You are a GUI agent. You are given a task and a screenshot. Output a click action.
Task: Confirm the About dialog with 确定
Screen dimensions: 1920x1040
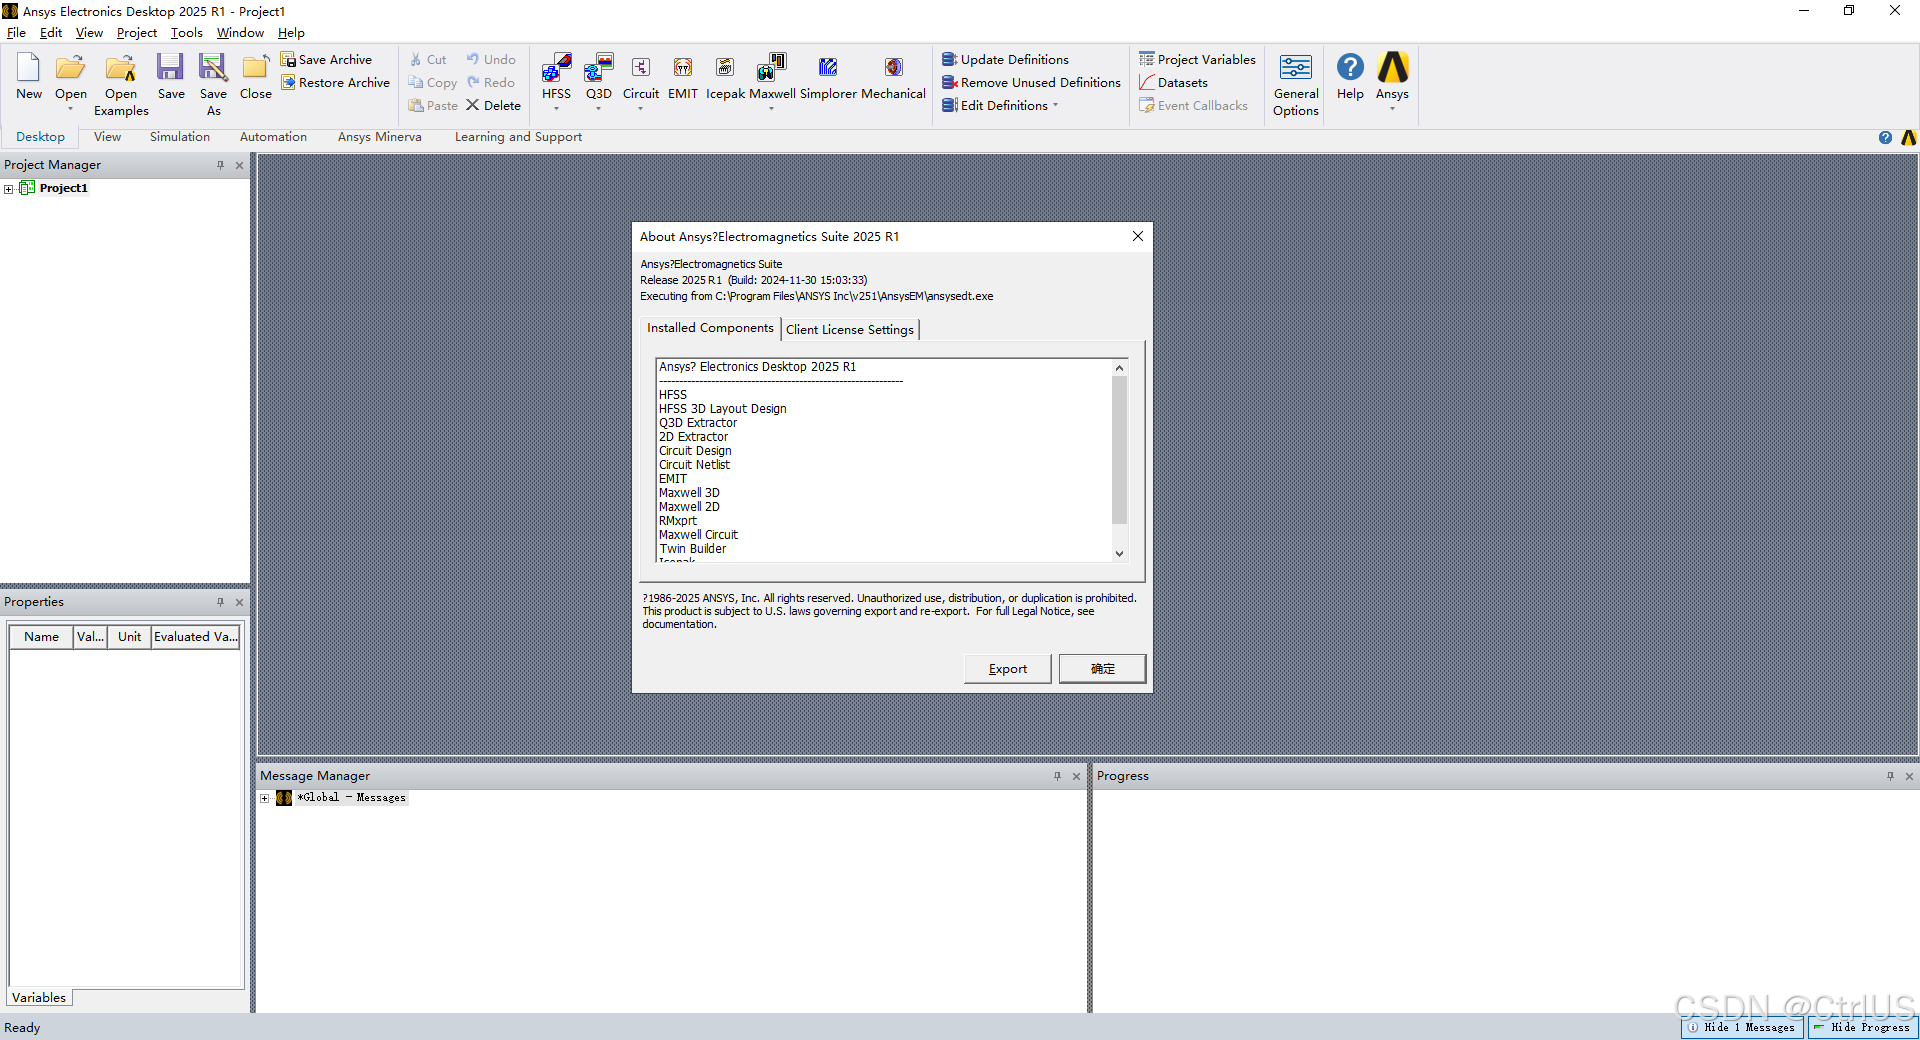pyautogui.click(x=1102, y=669)
